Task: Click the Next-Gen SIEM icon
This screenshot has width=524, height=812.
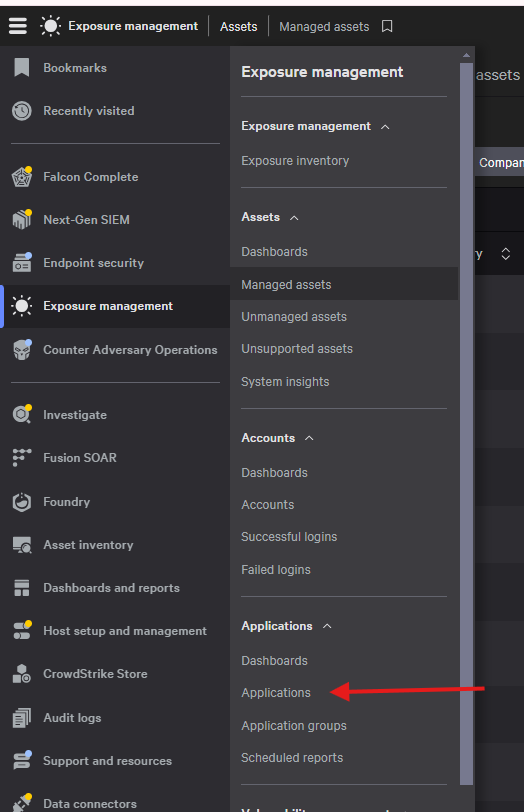Action: [x=22, y=220]
